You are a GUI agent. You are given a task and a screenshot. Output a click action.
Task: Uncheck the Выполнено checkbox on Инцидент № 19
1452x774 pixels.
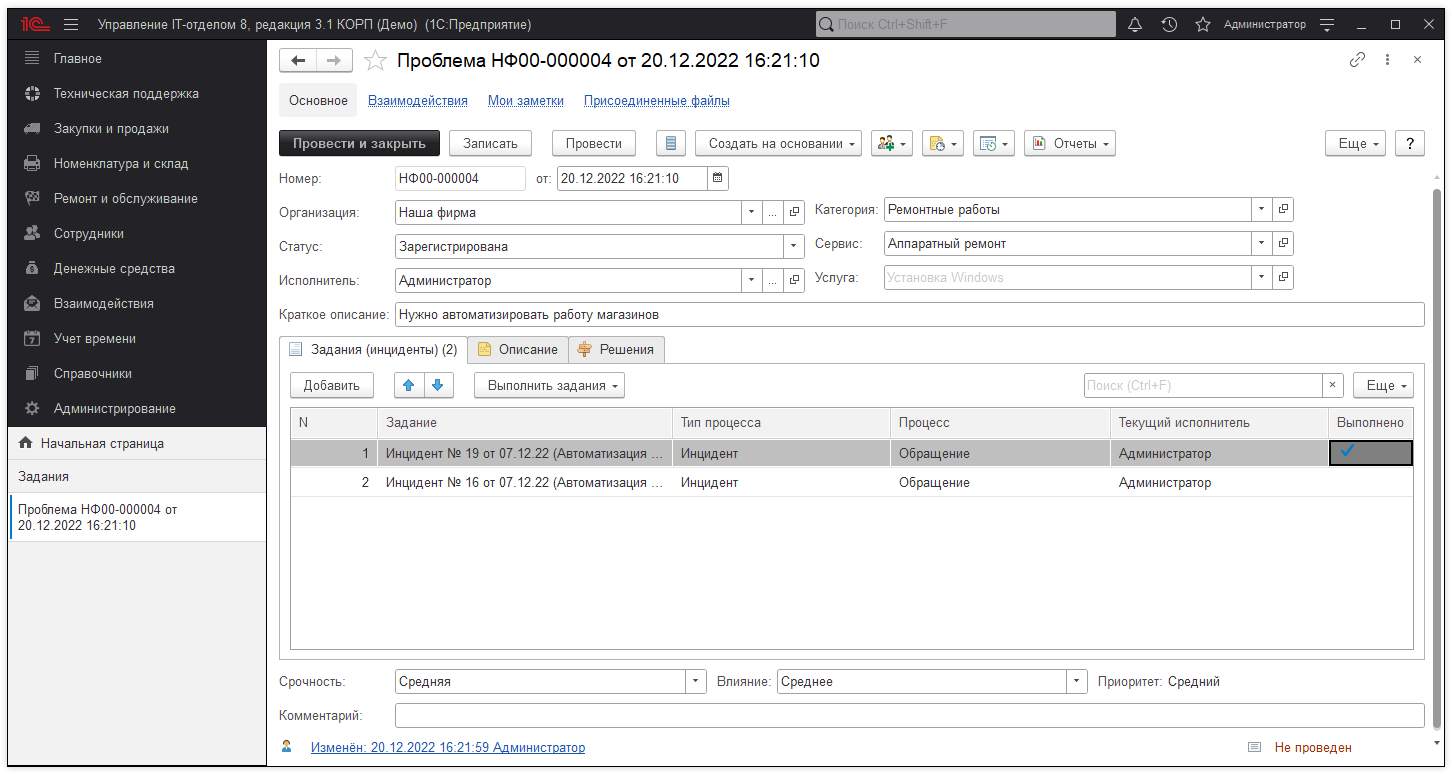[x=1370, y=452]
